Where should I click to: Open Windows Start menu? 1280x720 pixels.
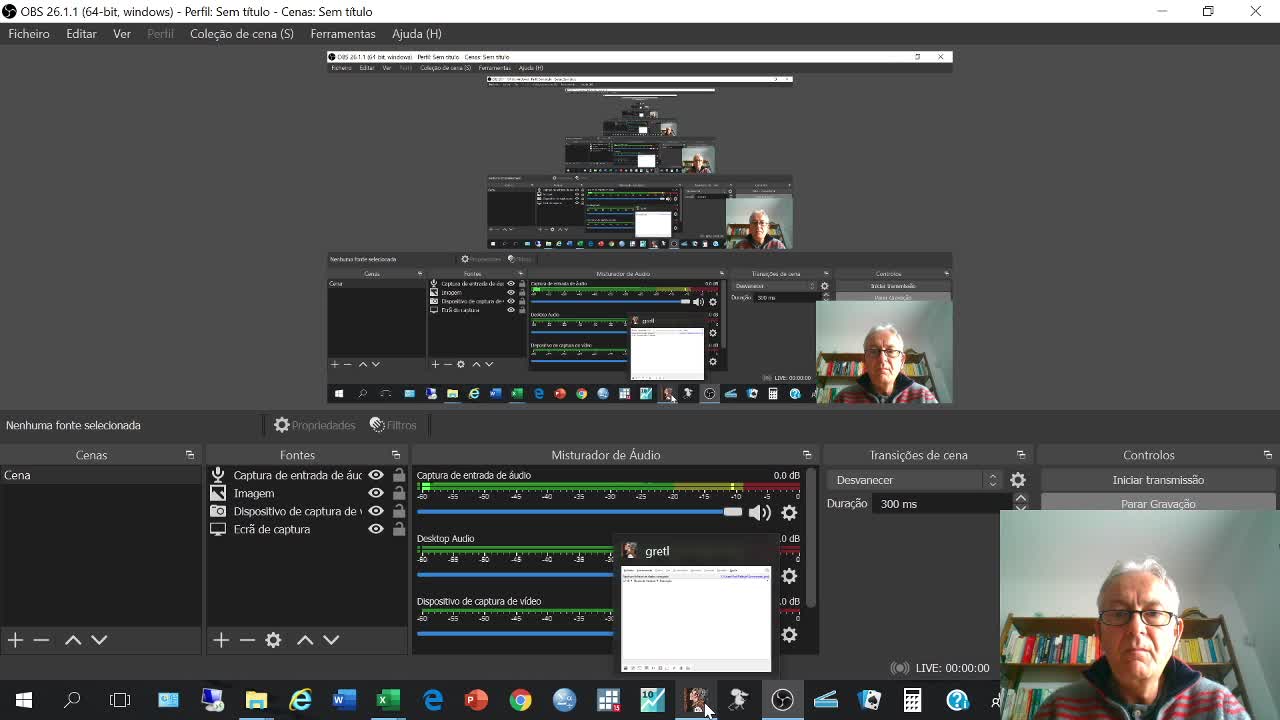[x=24, y=700]
